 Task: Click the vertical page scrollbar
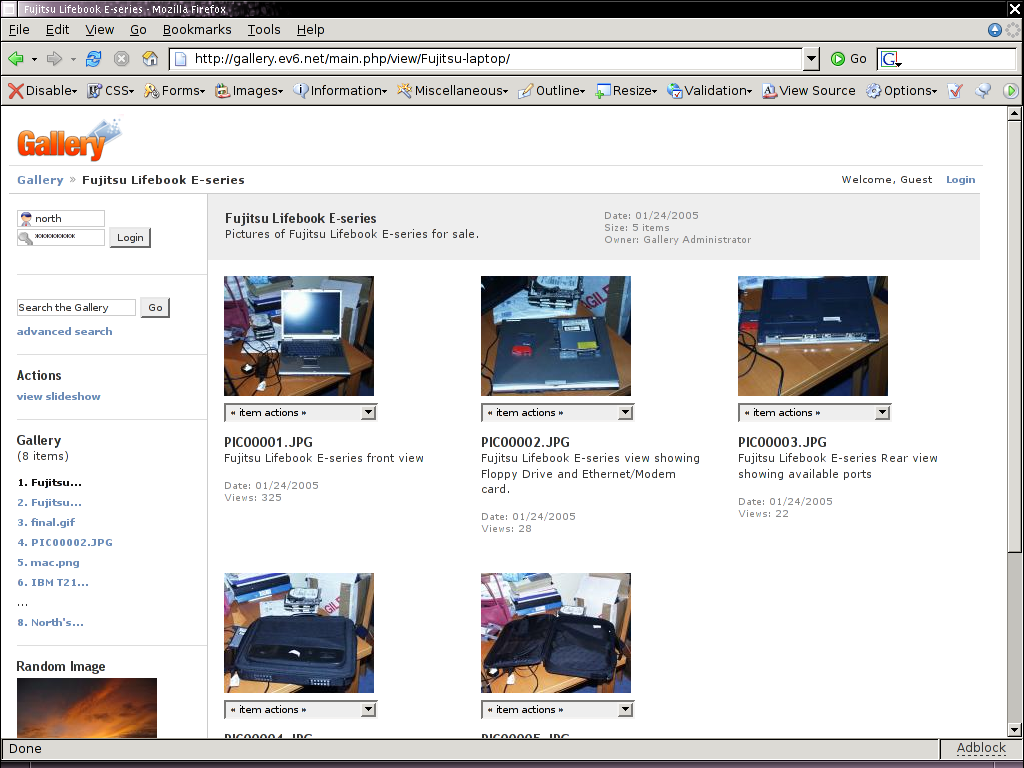point(1014,340)
